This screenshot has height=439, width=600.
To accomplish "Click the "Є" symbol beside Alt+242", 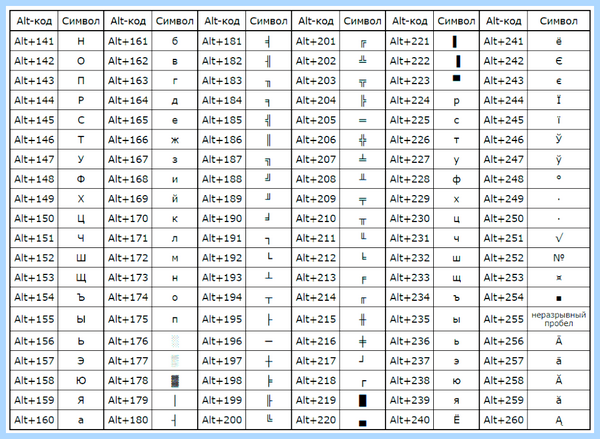I will point(559,61).
